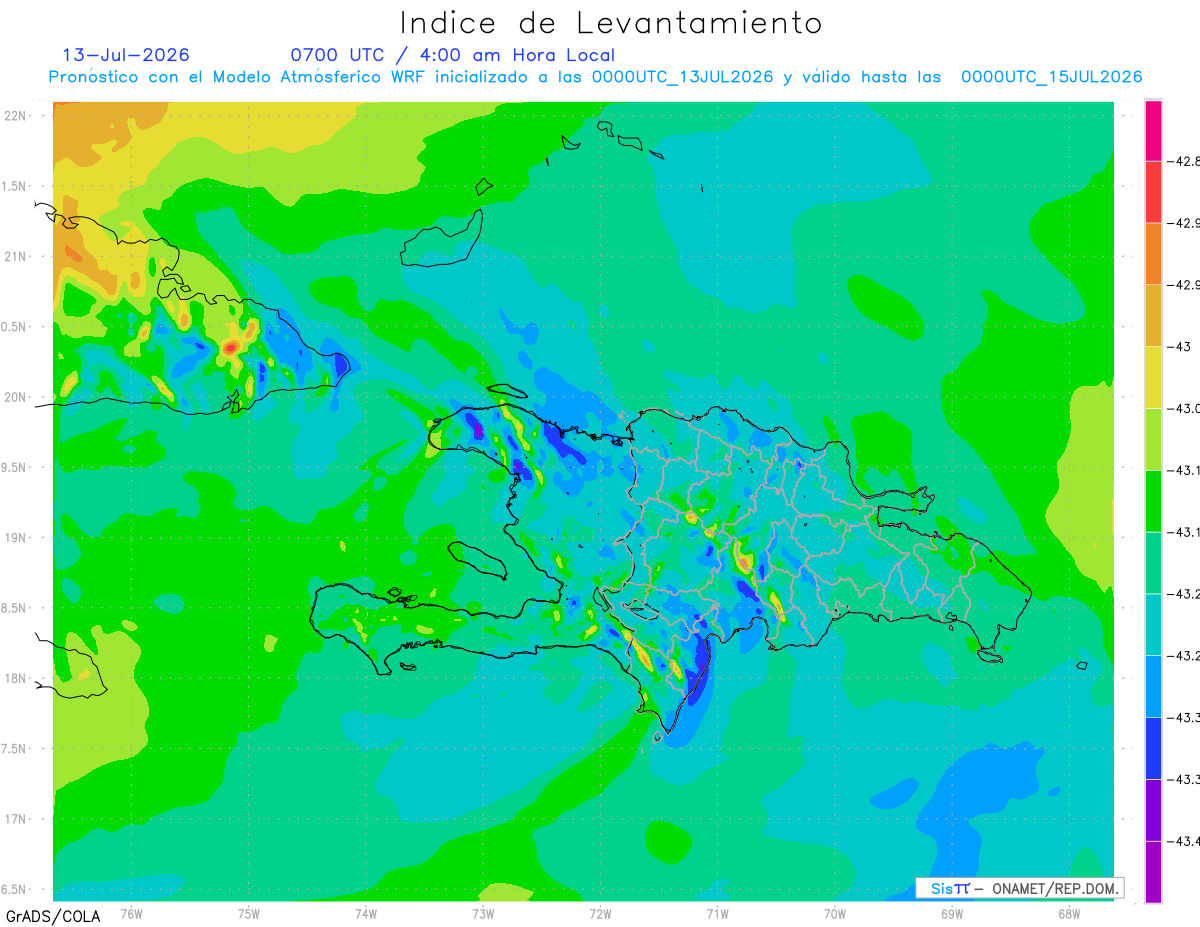Click the "19N" latitude label
Viewport: 1200px width, 927px height.
[x=15, y=538]
